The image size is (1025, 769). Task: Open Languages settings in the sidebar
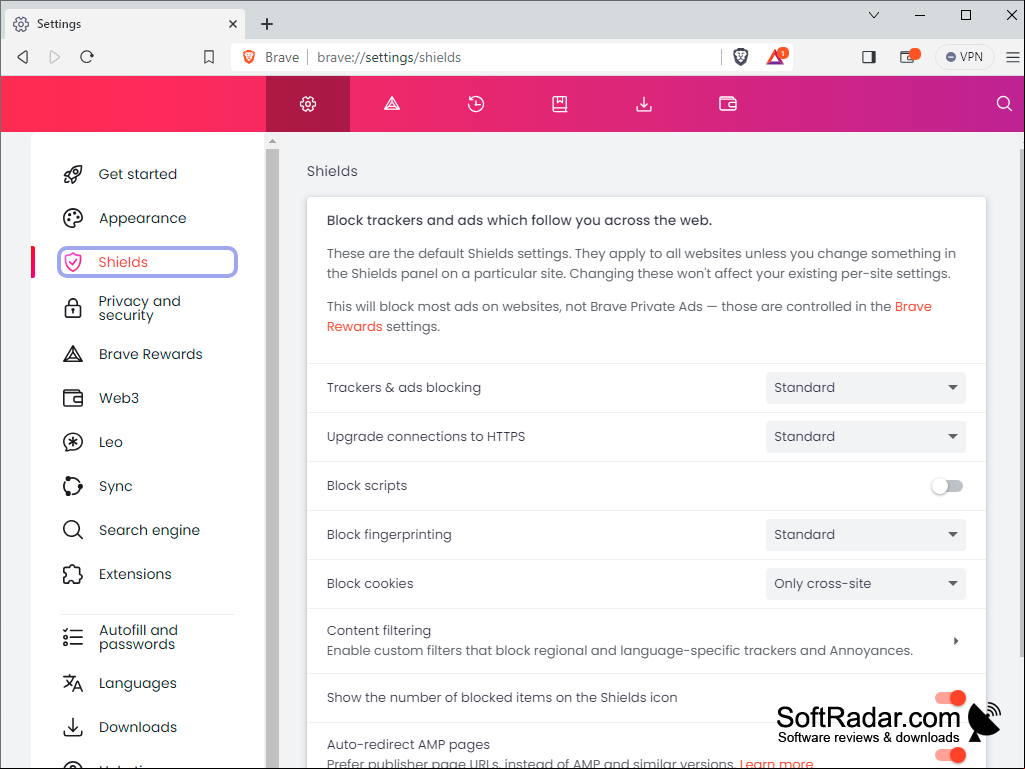[x=147, y=683]
